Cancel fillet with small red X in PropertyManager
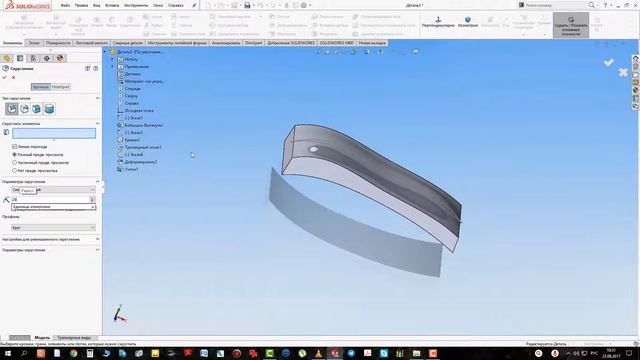 pyautogui.click(x=13, y=77)
